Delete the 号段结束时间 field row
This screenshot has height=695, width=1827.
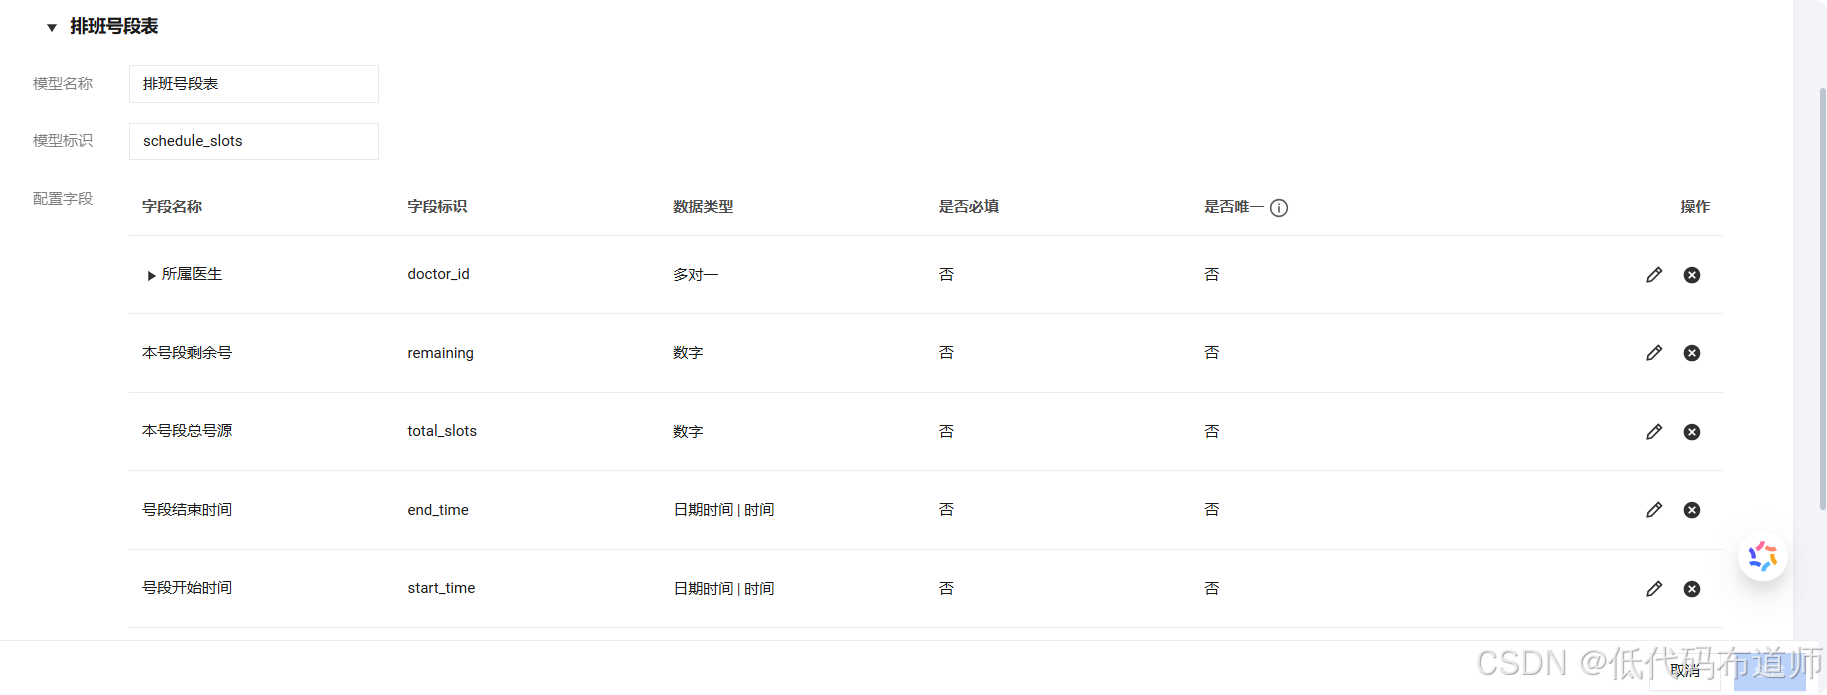1692,510
